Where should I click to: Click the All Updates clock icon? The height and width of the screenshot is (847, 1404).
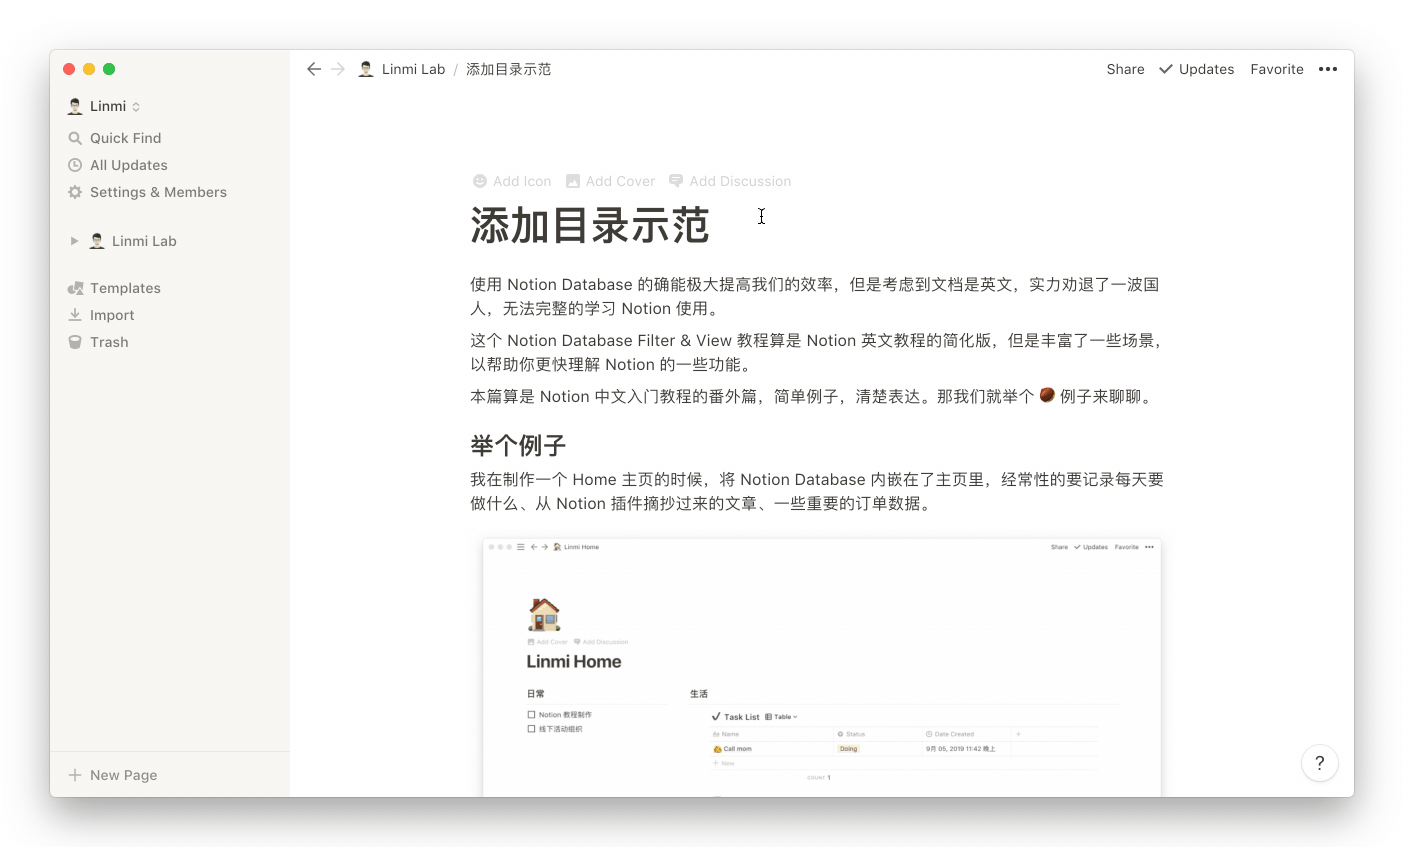tap(75, 165)
